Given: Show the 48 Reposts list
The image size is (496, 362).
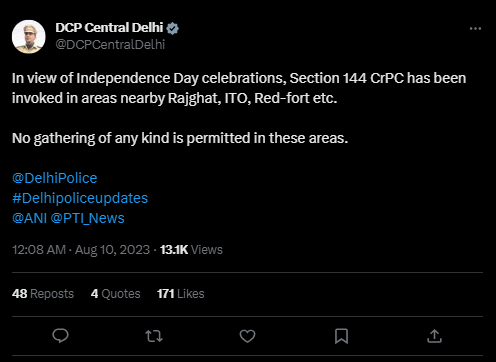Looking at the screenshot, I should (x=43, y=294).
